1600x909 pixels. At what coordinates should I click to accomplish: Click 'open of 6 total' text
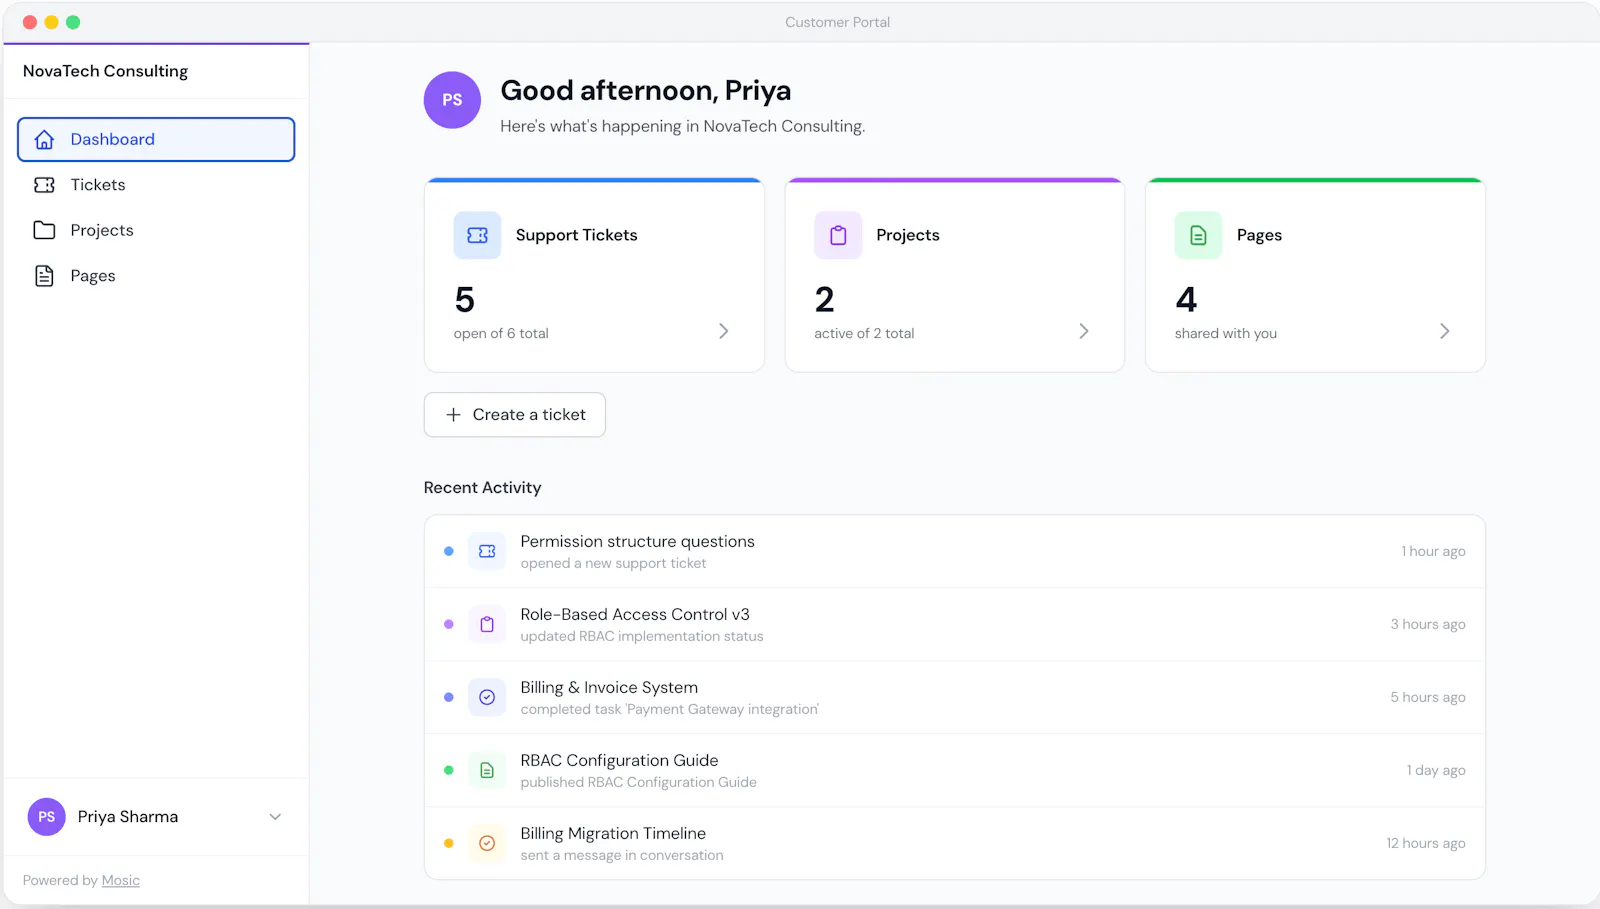[501, 334]
